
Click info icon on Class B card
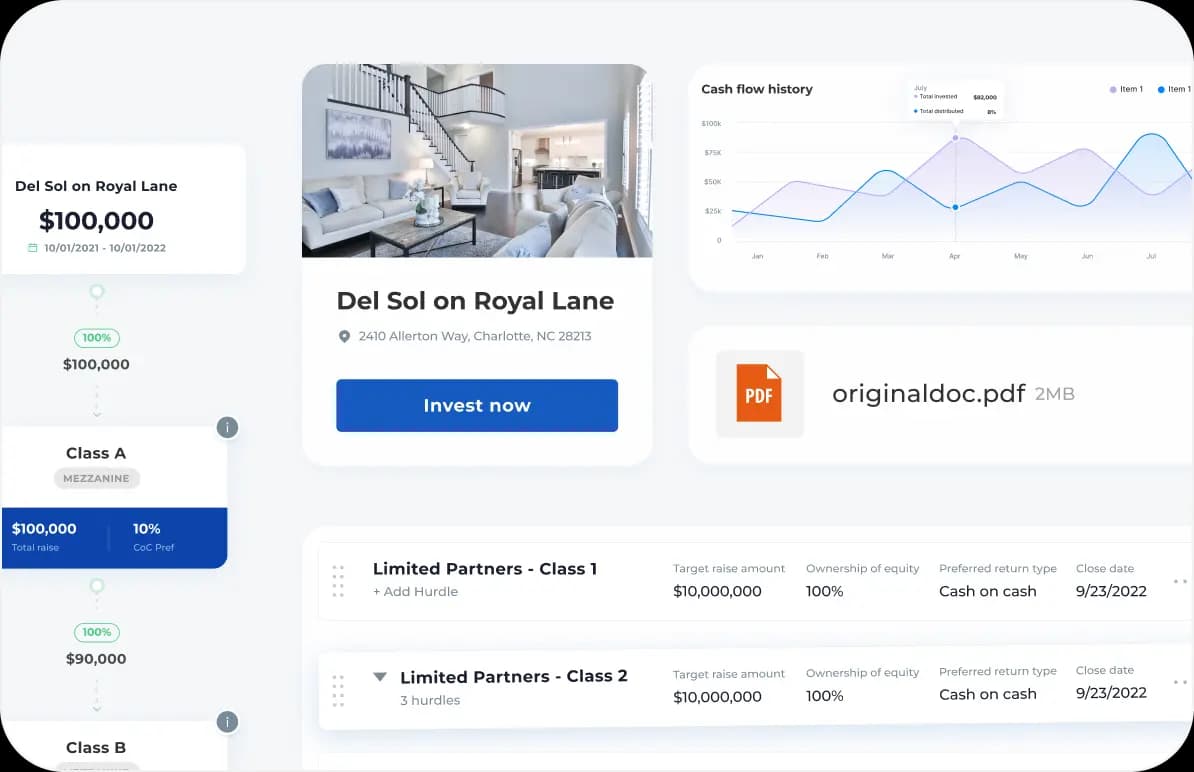point(227,722)
